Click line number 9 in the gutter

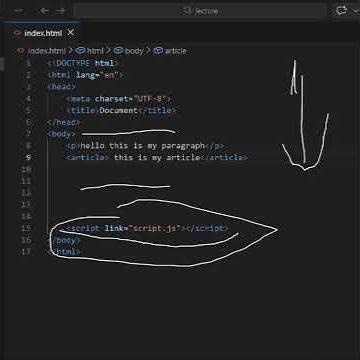coord(28,158)
